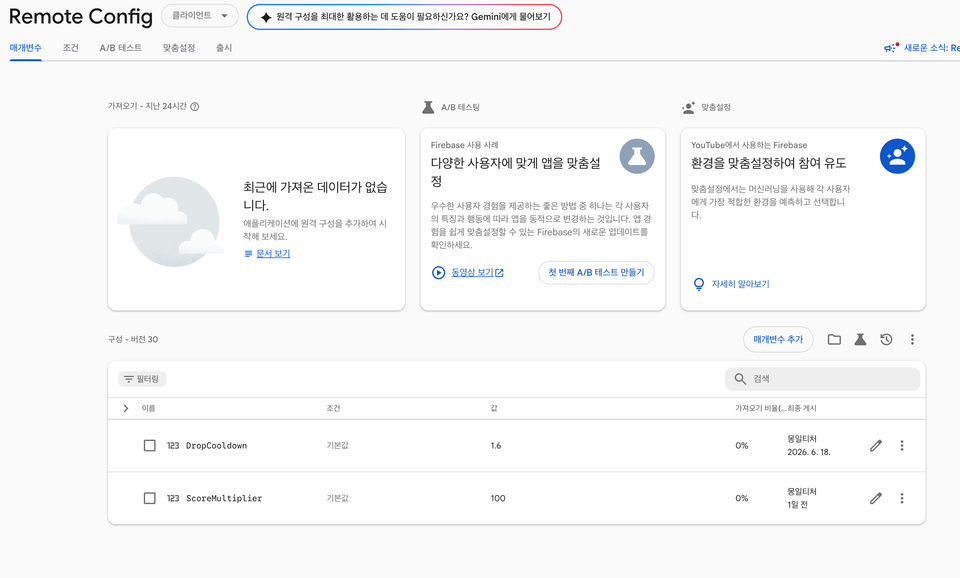Open DropCooldown row more options menu

pyautogui.click(x=902, y=446)
